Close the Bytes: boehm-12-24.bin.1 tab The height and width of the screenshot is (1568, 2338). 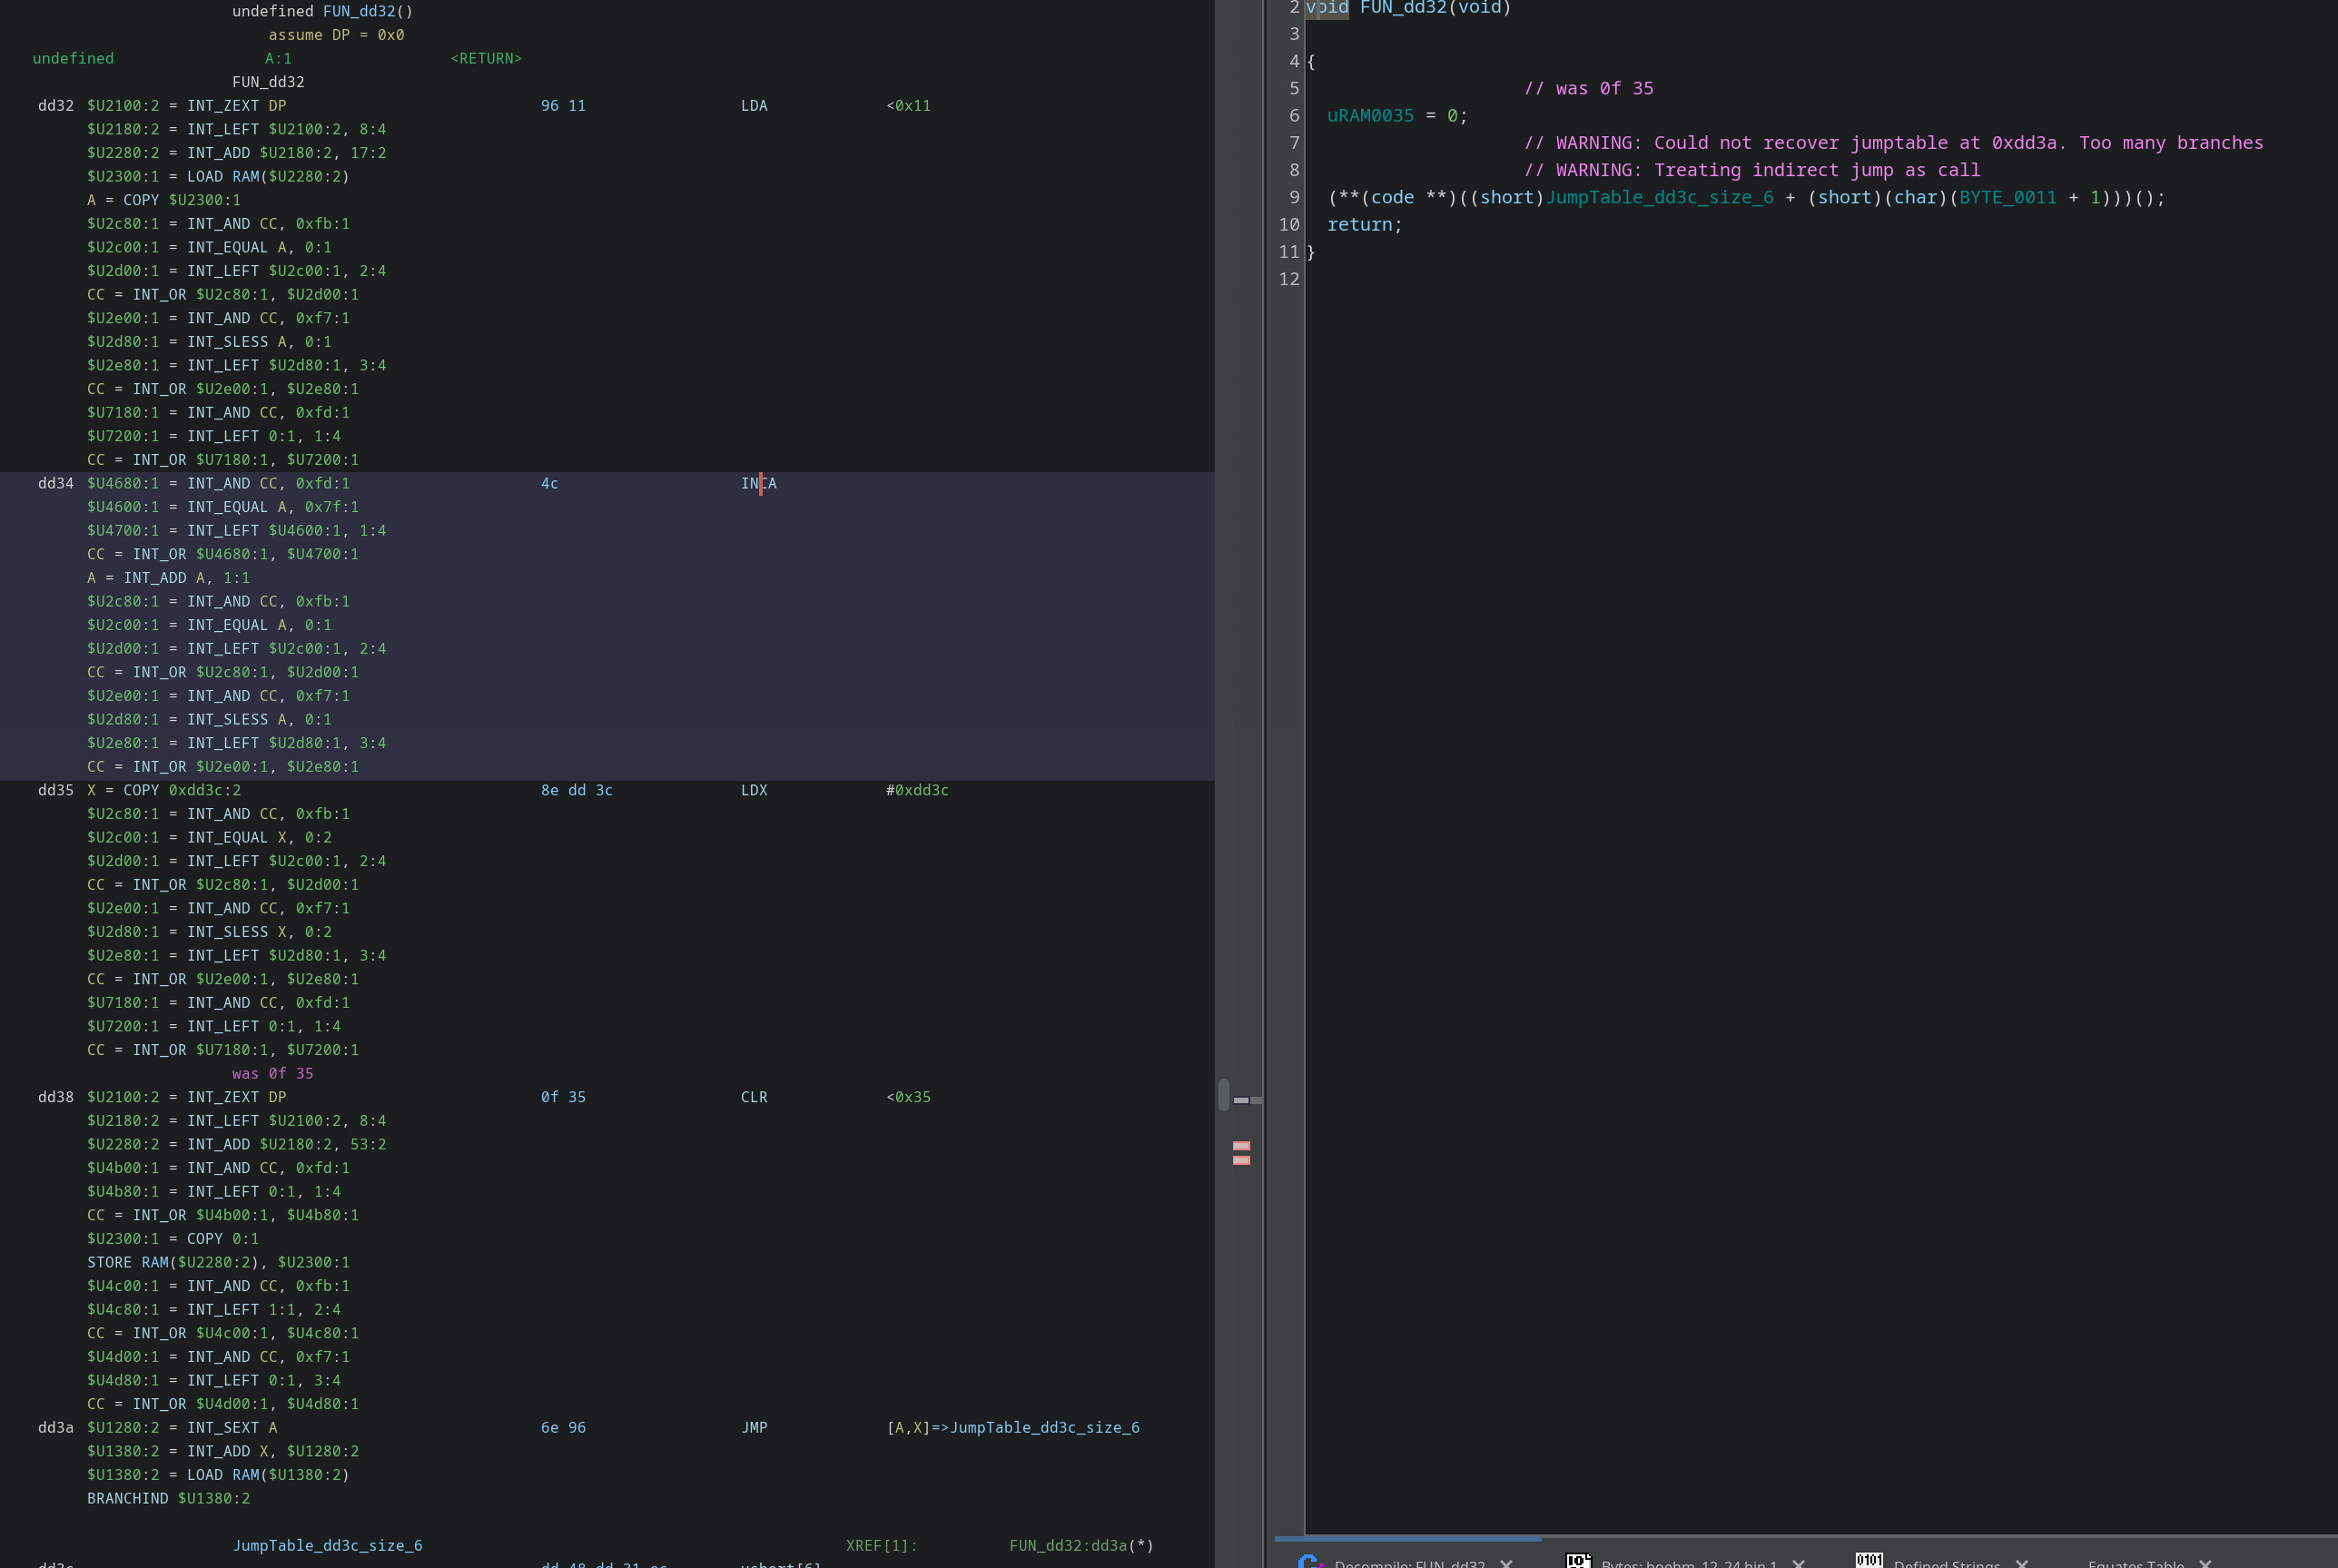1800,1562
